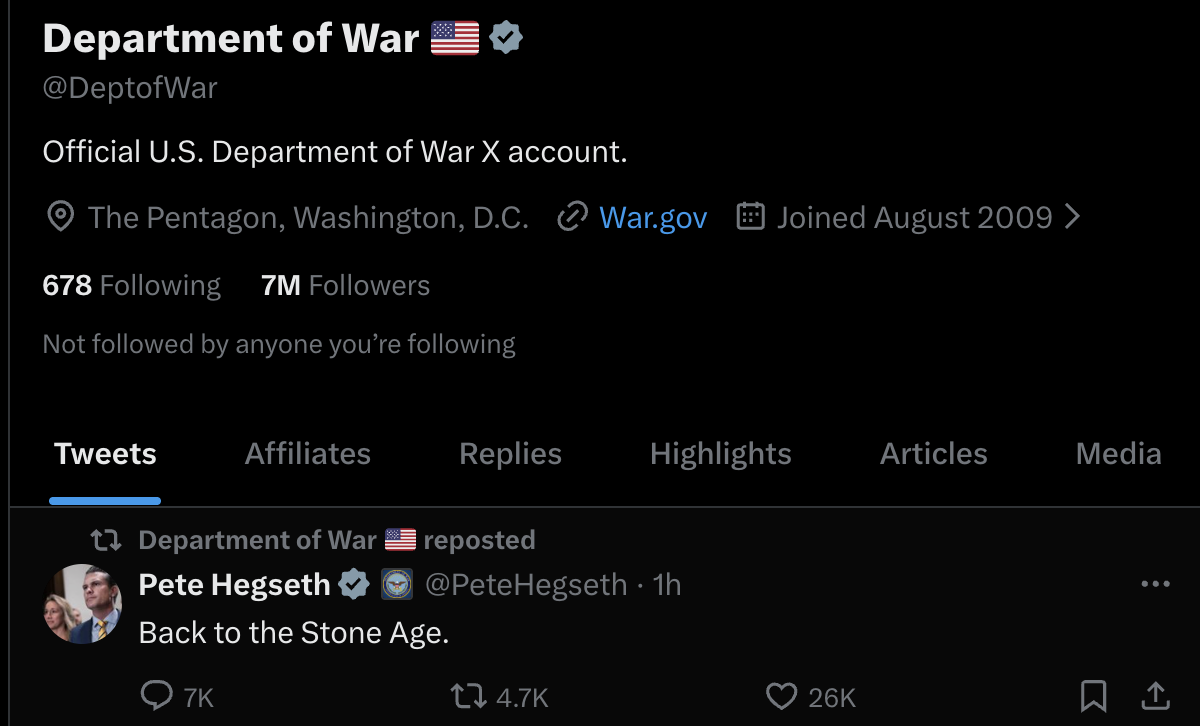This screenshot has height=726, width=1200.
Task: Click the verified checkmark beside Pete Hegseth
Action: click(354, 584)
